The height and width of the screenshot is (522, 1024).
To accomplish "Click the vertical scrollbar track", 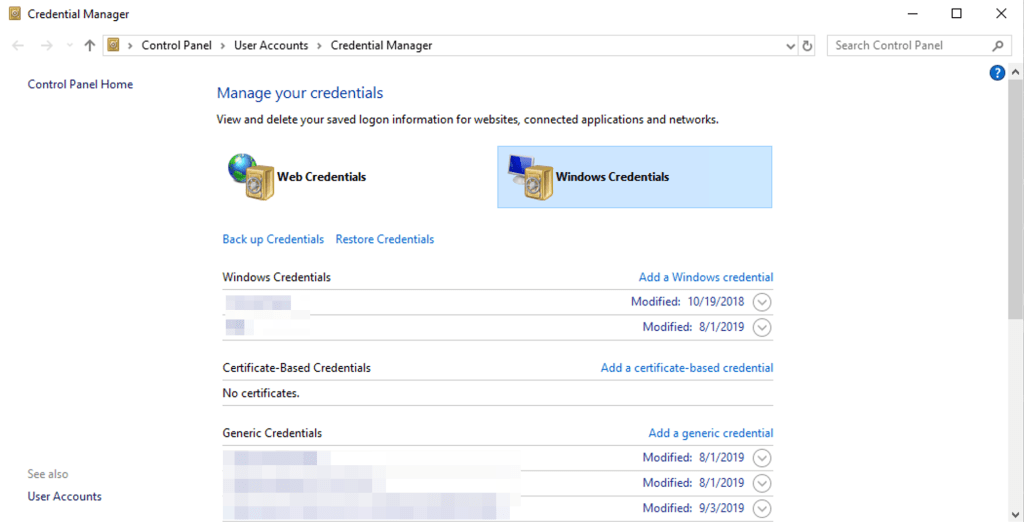I will pos(1015,420).
